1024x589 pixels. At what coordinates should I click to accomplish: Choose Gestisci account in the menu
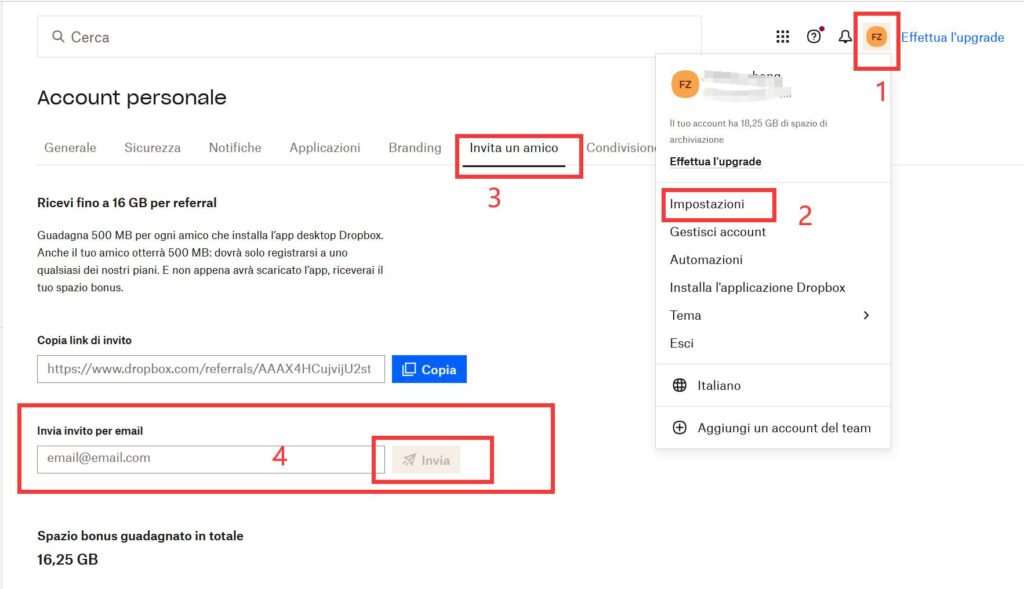pos(717,232)
